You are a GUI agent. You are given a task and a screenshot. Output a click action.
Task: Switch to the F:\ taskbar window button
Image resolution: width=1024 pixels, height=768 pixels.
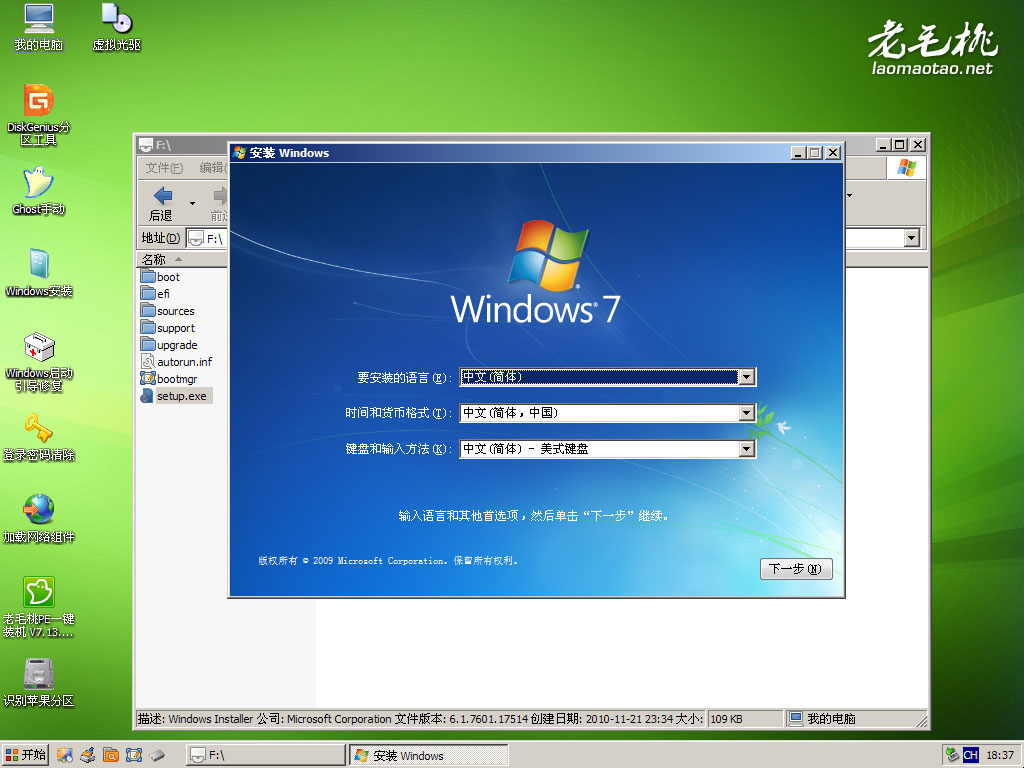[266, 755]
